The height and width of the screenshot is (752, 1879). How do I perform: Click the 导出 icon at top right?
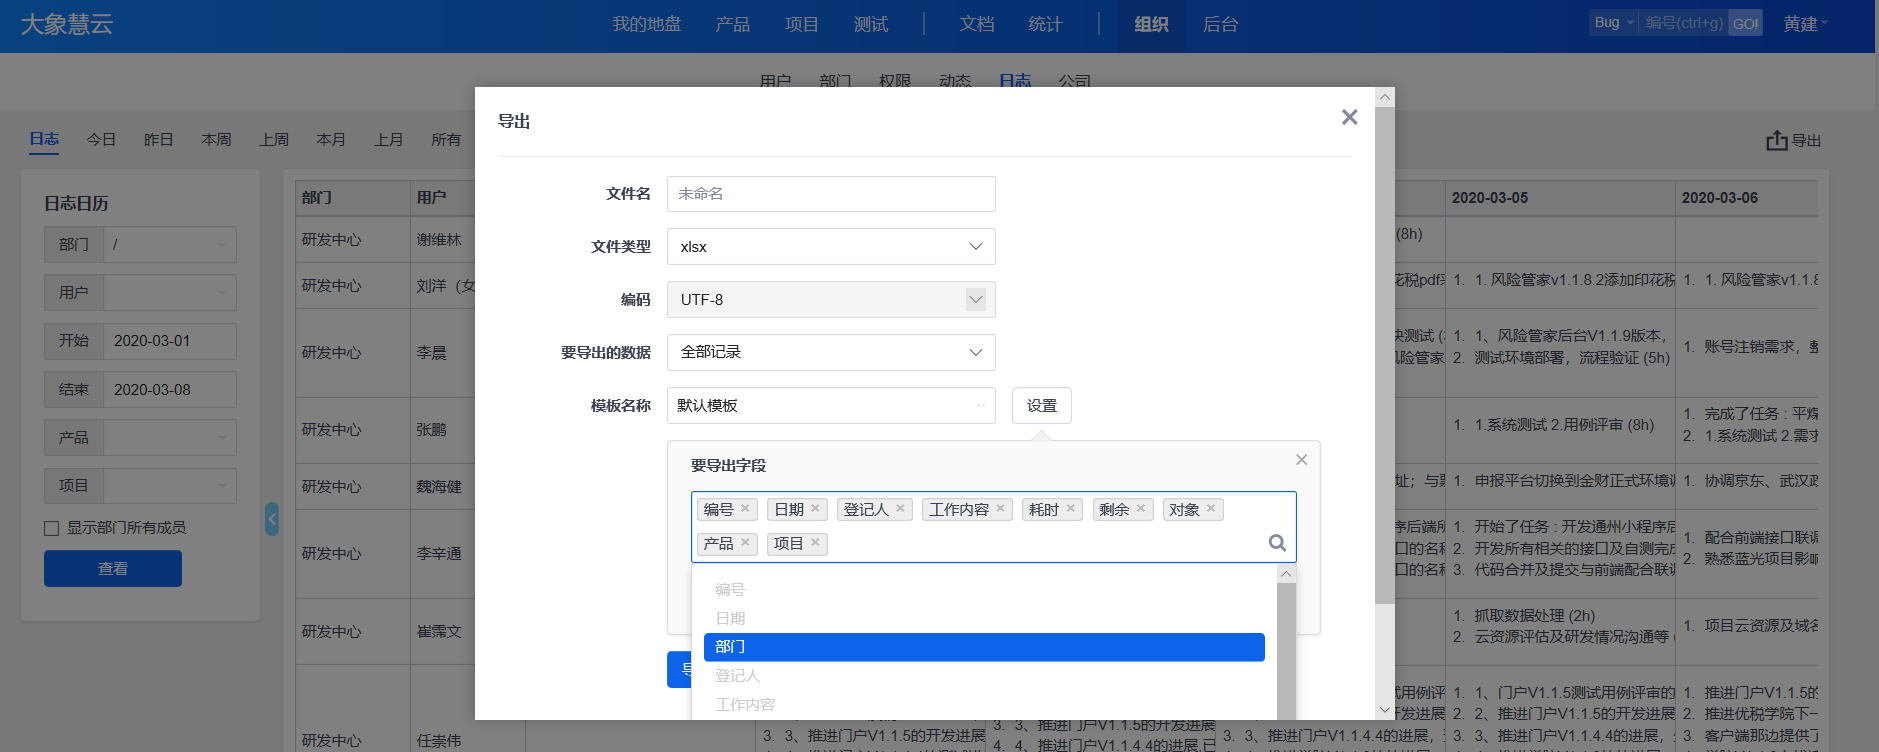[1793, 141]
